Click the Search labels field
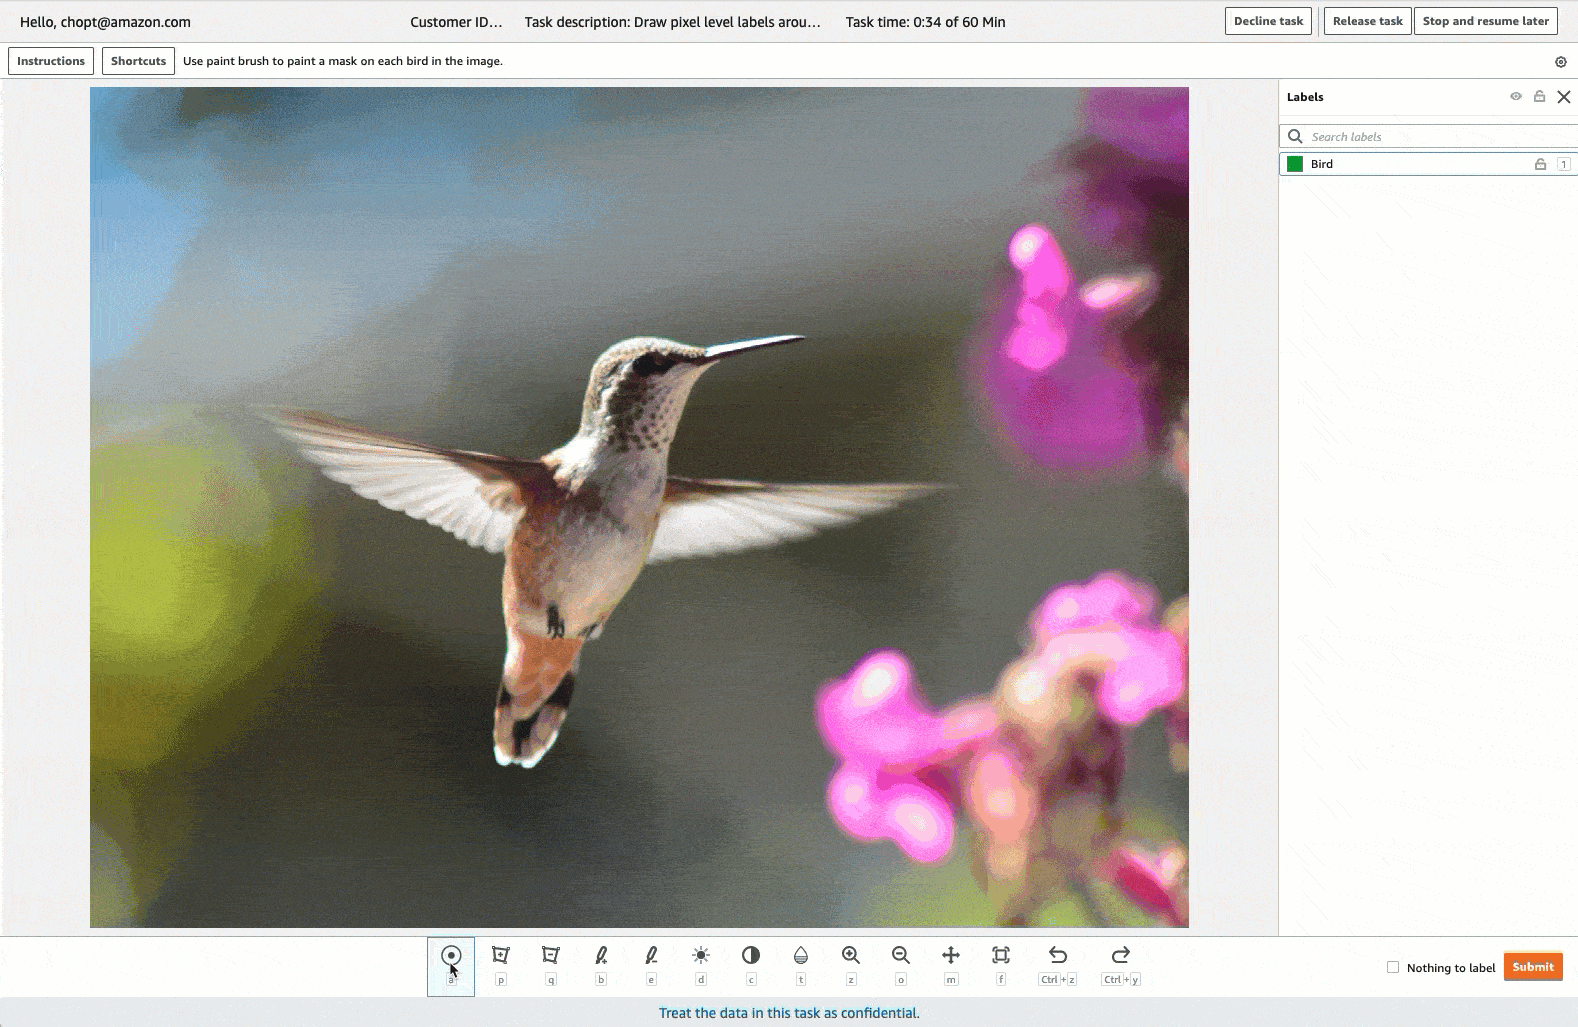1578x1027 pixels. coord(1435,137)
